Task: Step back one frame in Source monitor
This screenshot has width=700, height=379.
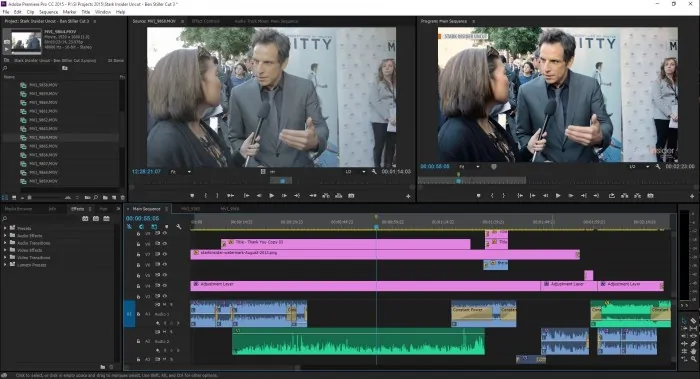Action: [259, 196]
